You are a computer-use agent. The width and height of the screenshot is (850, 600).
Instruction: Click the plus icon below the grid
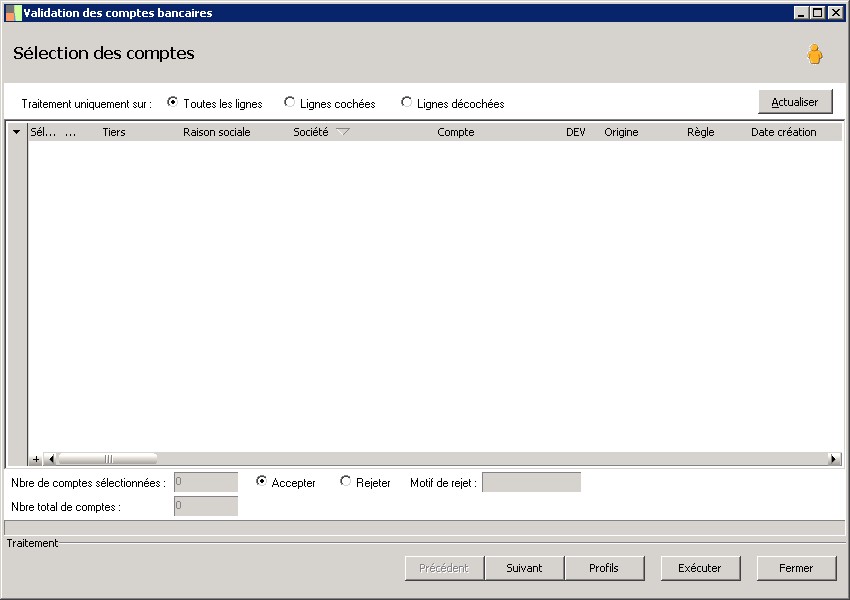(x=36, y=459)
